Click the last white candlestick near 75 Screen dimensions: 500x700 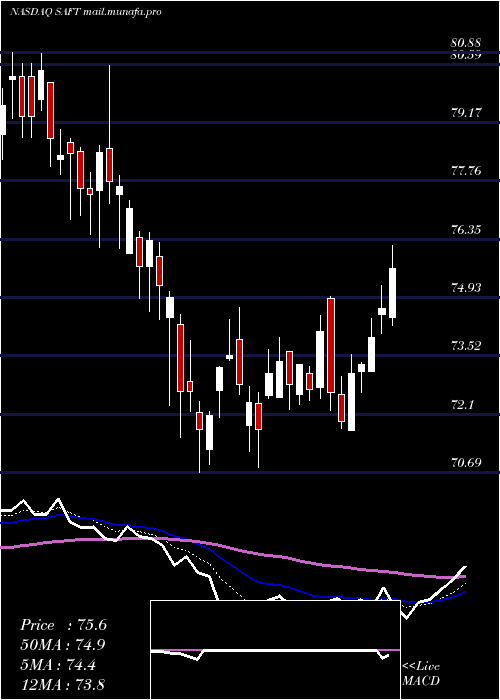(x=393, y=293)
